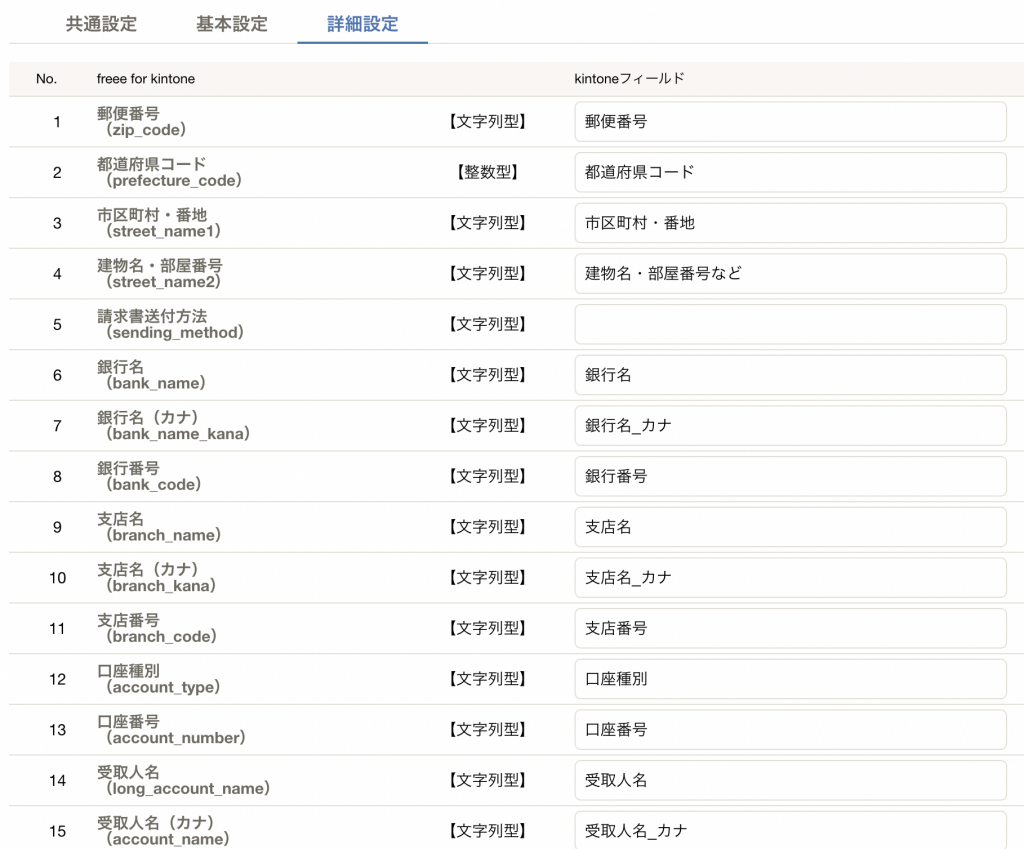Click the No. column header
The height and width of the screenshot is (849, 1024).
click(46, 79)
